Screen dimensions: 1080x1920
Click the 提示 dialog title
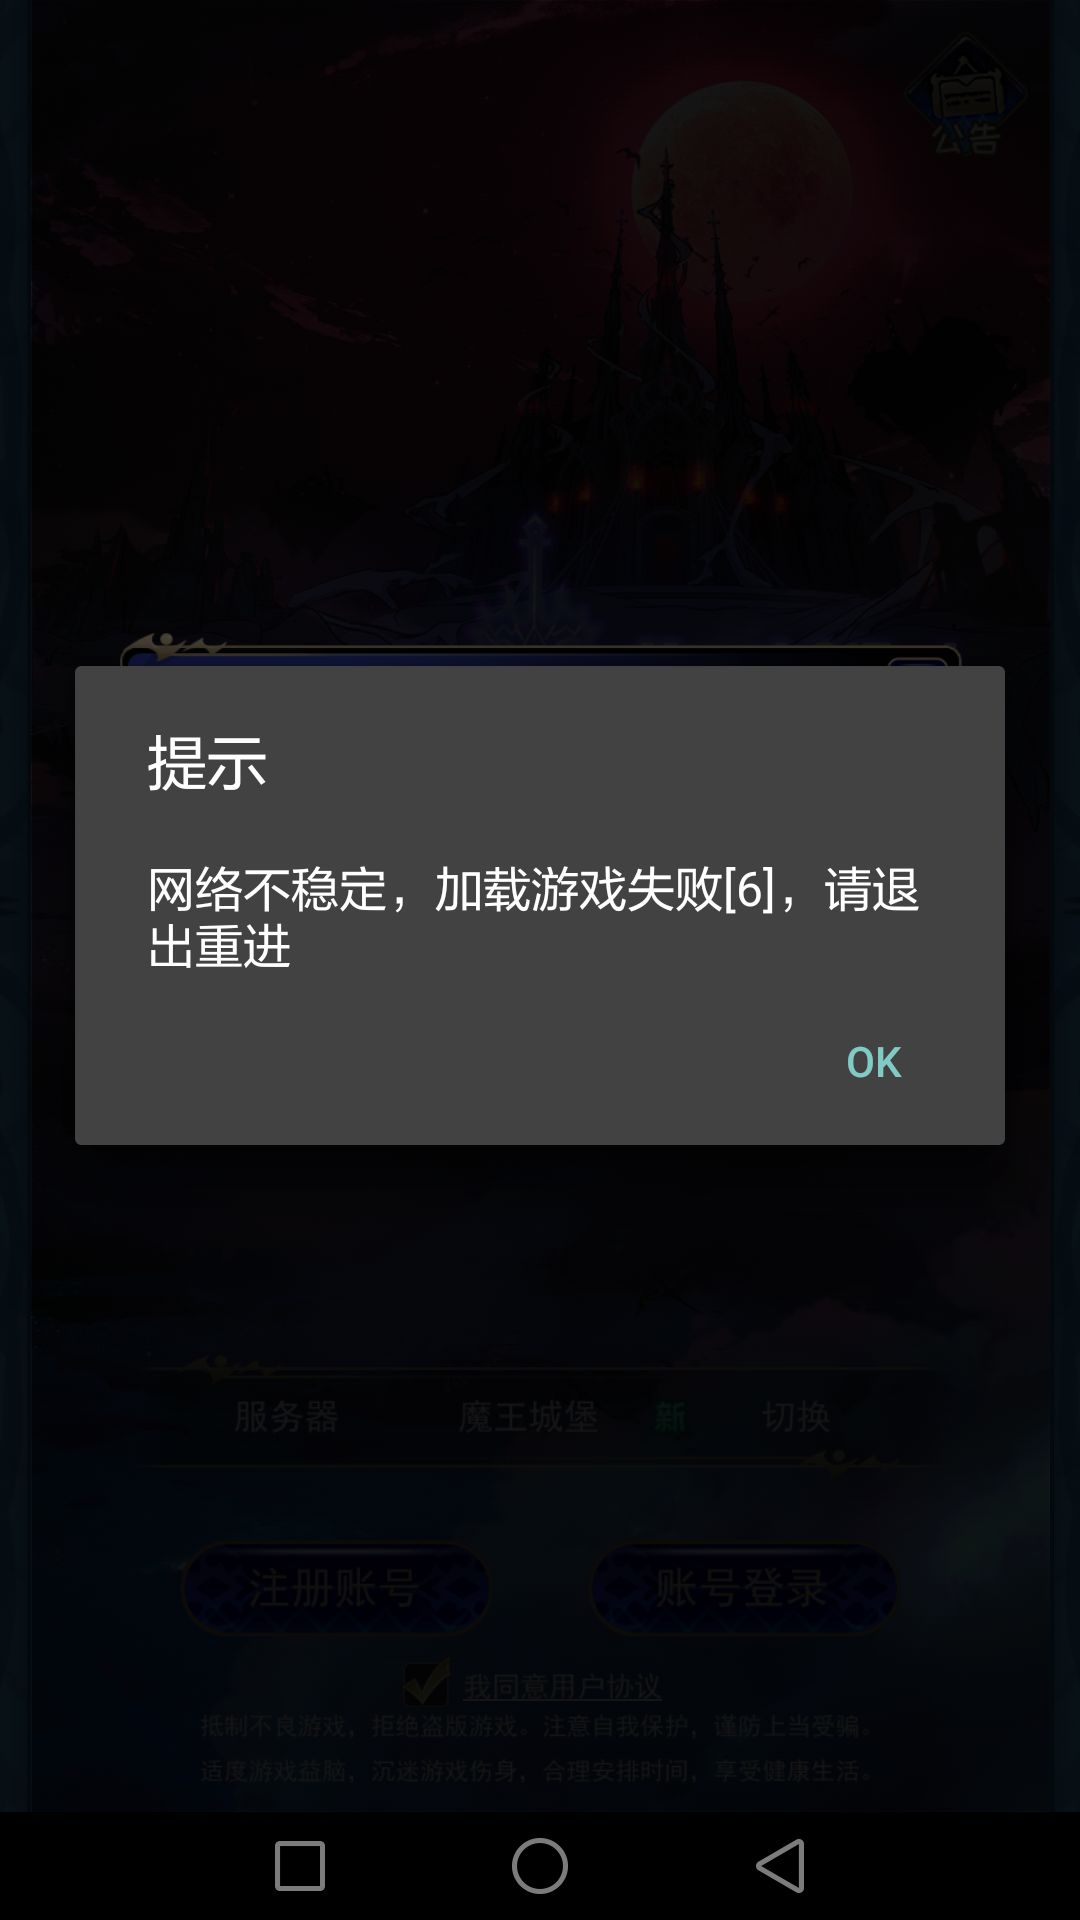(207, 762)
